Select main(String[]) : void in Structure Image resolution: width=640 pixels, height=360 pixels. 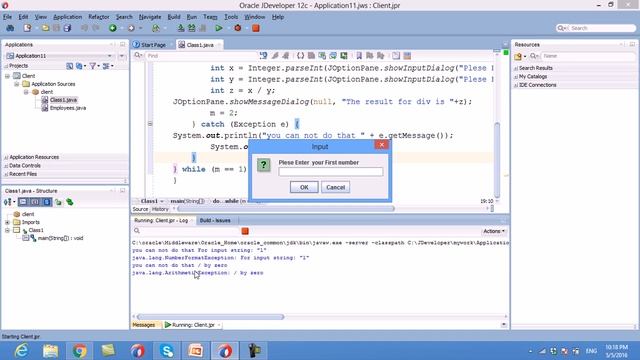pos(60,238)
